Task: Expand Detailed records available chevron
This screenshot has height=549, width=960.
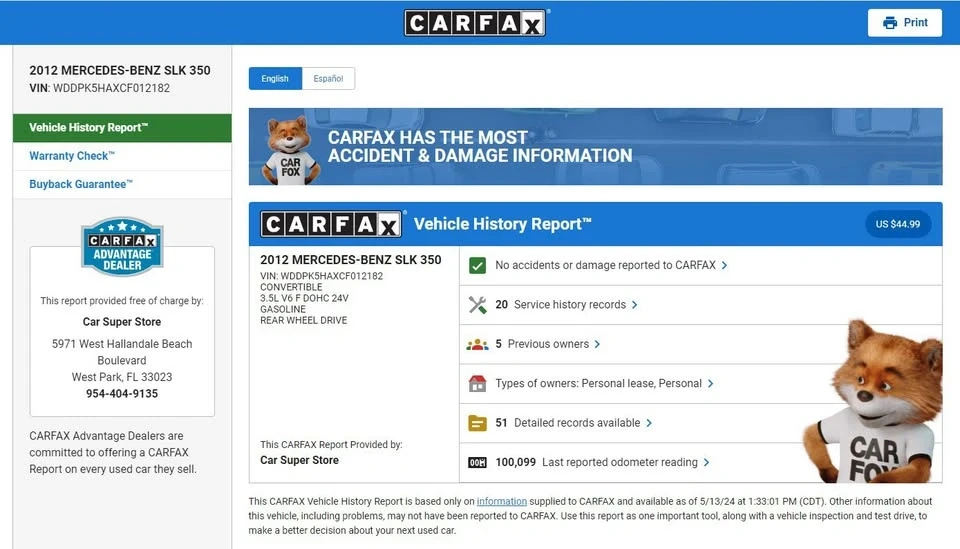Action: point(649,423)
